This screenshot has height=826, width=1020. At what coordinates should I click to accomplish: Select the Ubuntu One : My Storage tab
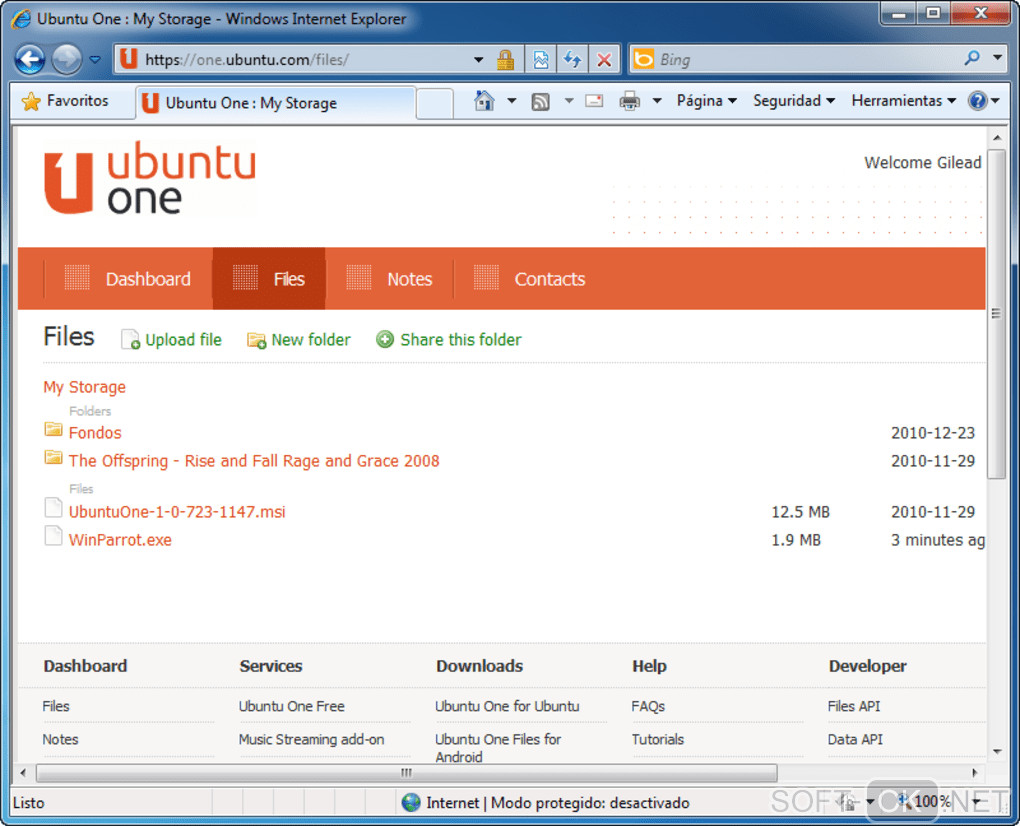click(275, 103)
